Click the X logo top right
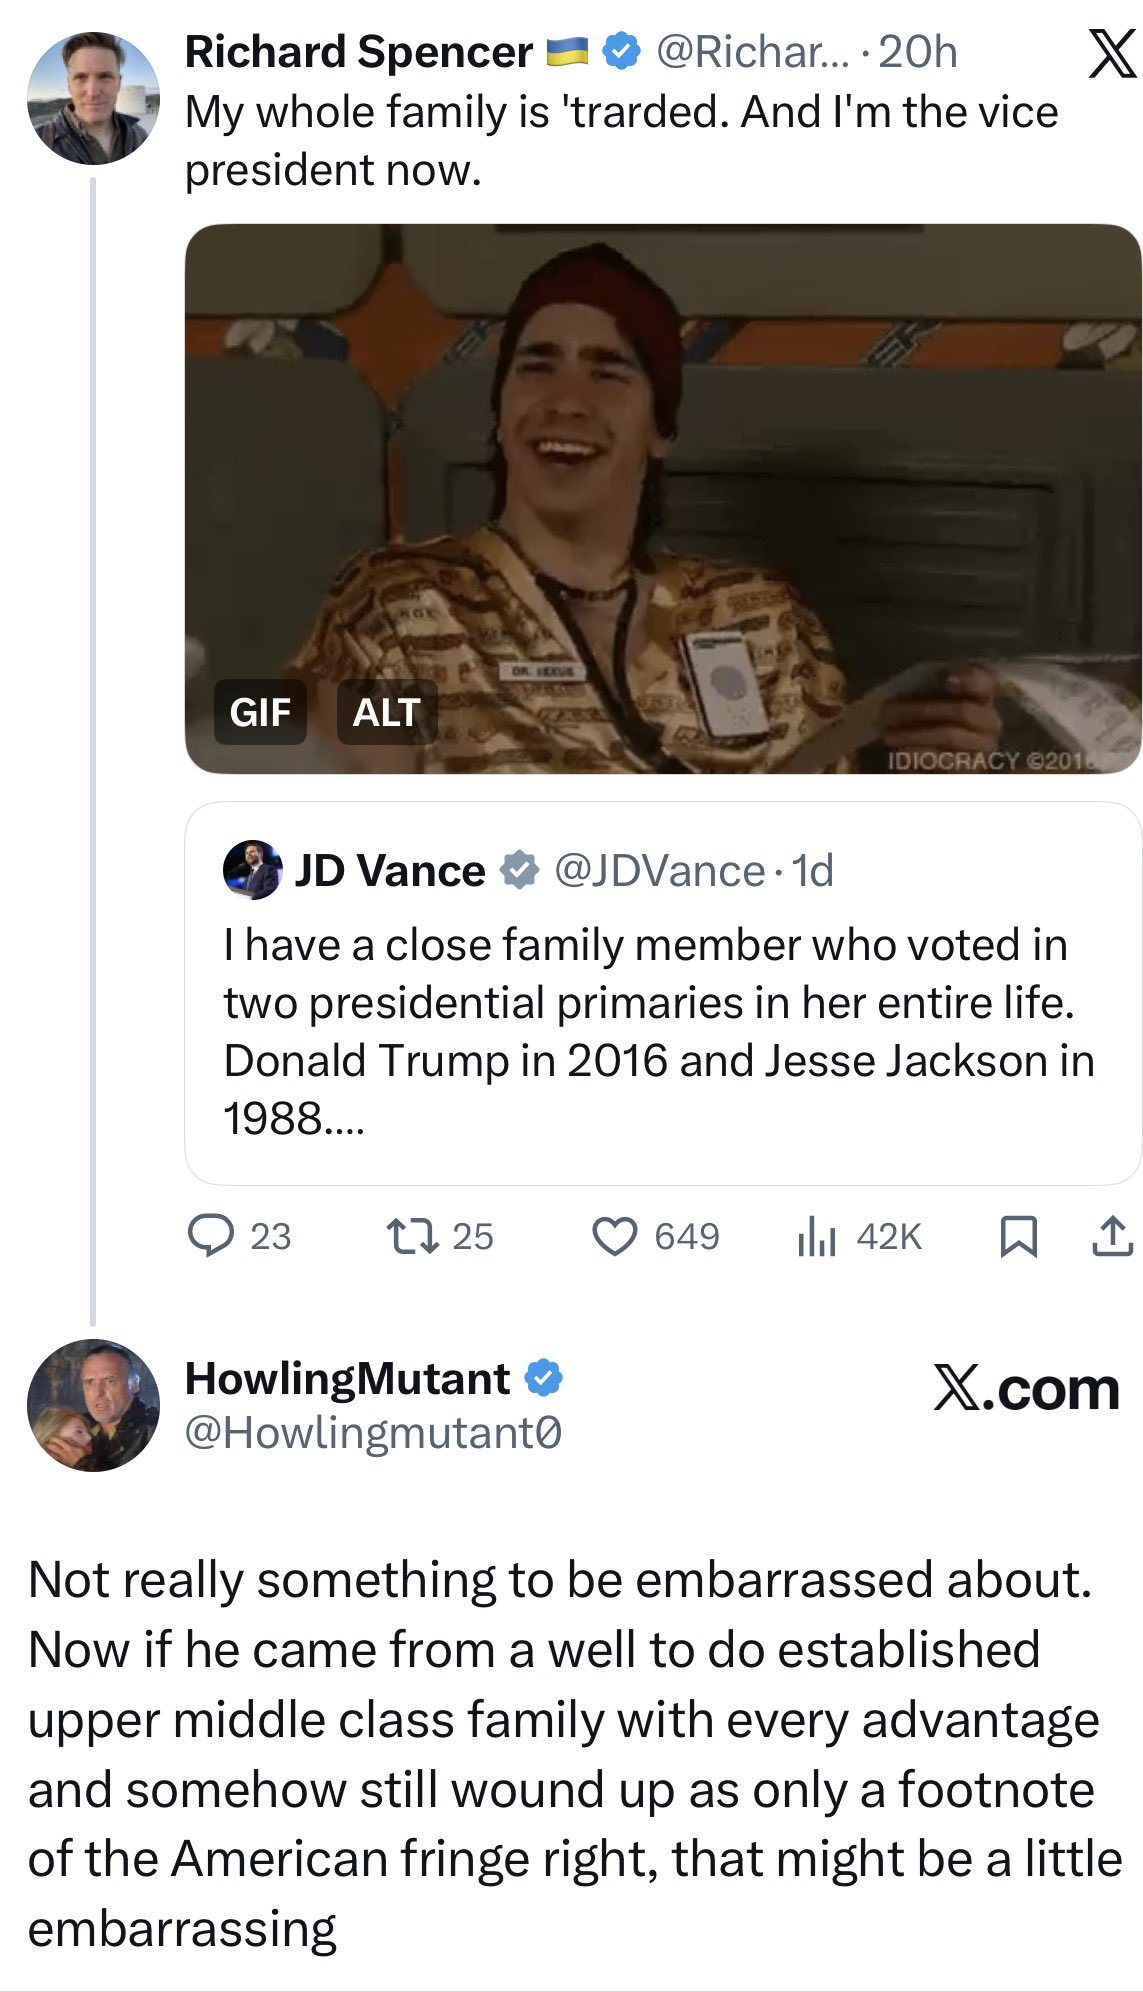 [1112, 53]
